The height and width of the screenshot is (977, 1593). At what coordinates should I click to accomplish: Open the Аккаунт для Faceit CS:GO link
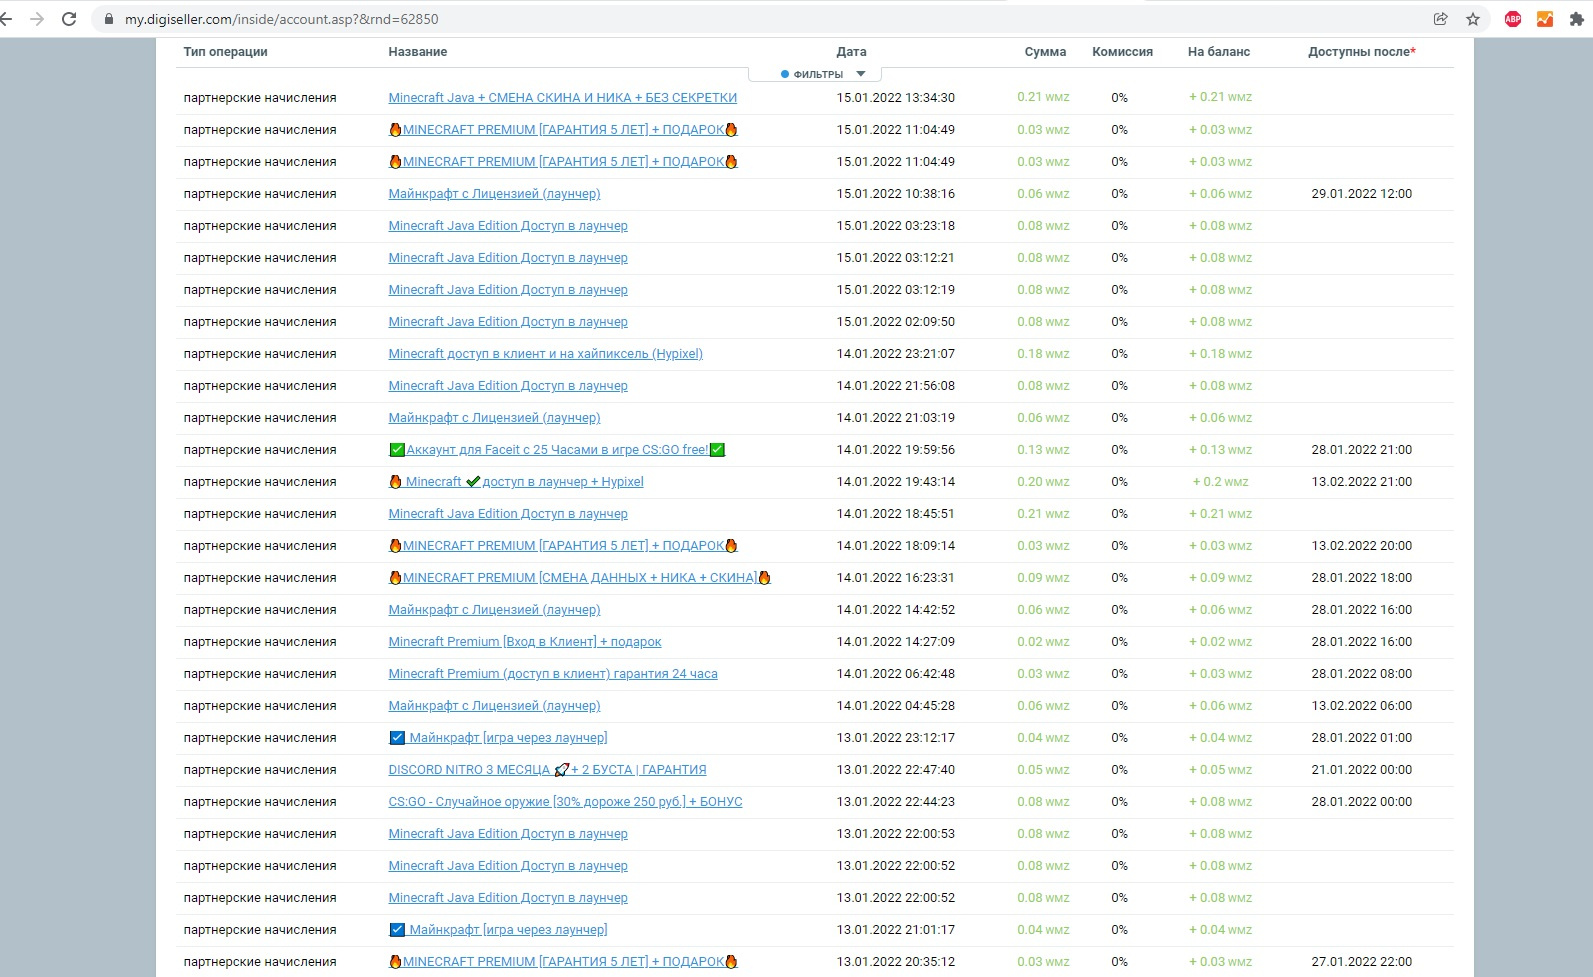pyautogui.click(x=557, y=450)
